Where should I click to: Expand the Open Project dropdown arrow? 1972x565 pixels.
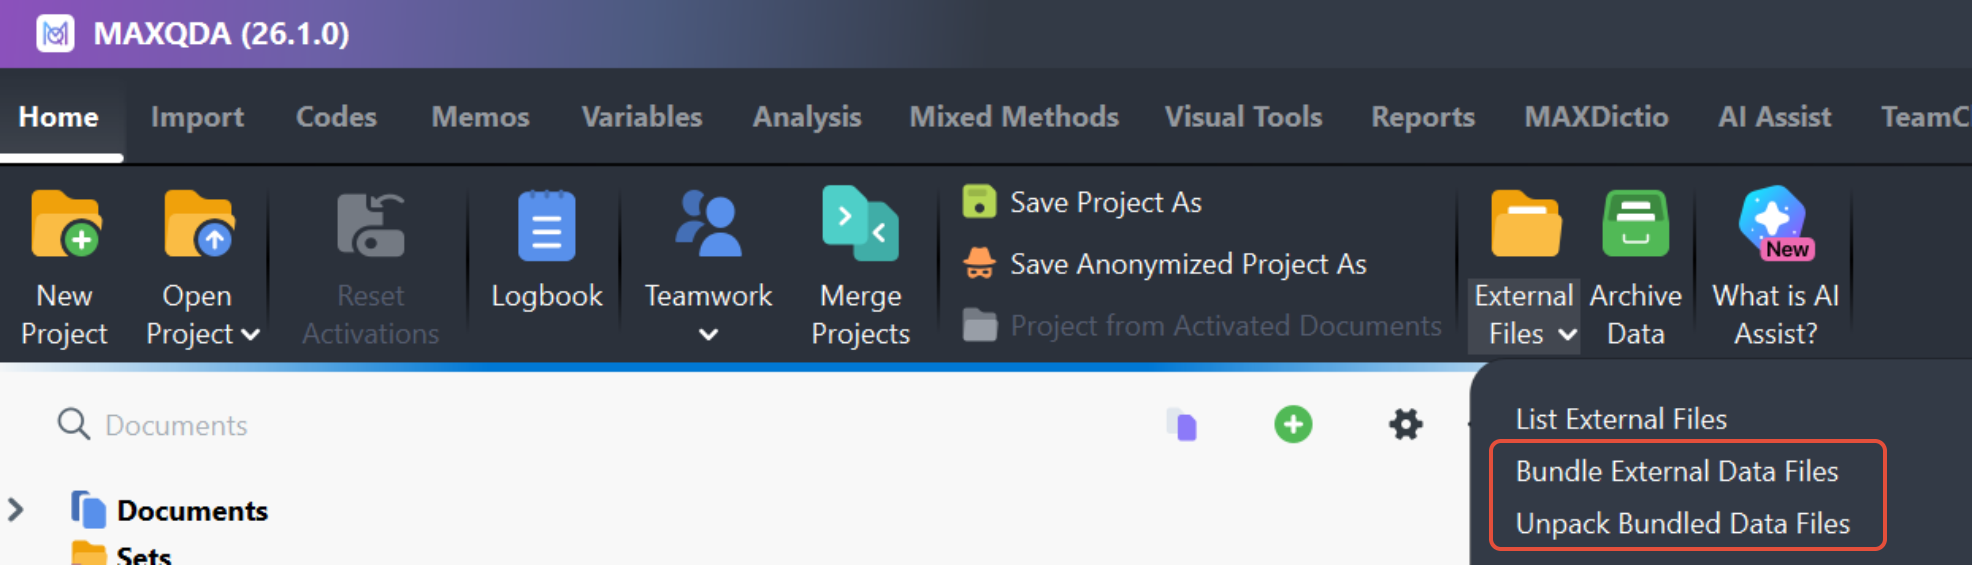250,335
